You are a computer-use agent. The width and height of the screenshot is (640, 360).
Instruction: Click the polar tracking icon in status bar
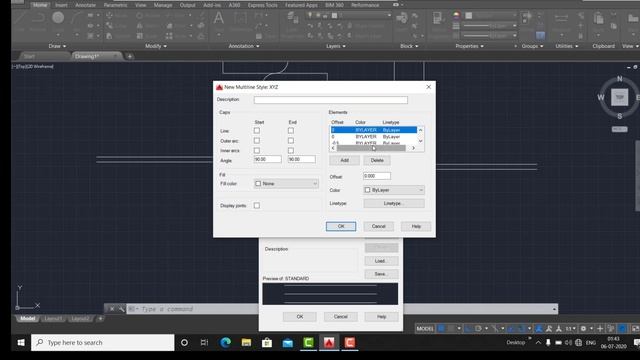click(x=478, y=328)
